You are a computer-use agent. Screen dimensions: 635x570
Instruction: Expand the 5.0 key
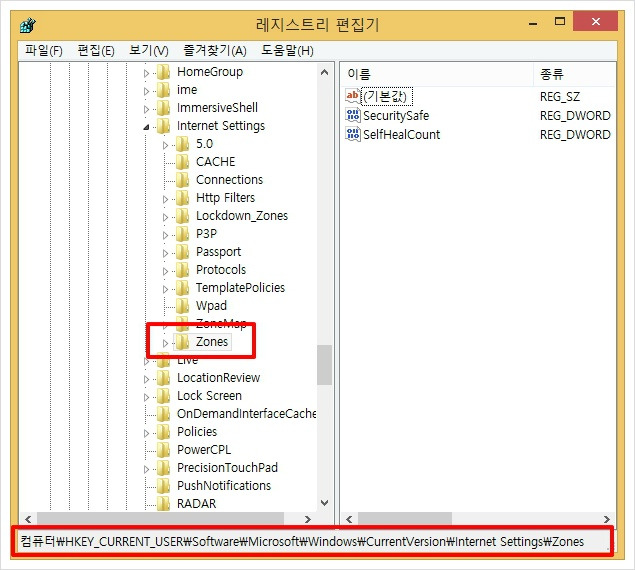165,145
